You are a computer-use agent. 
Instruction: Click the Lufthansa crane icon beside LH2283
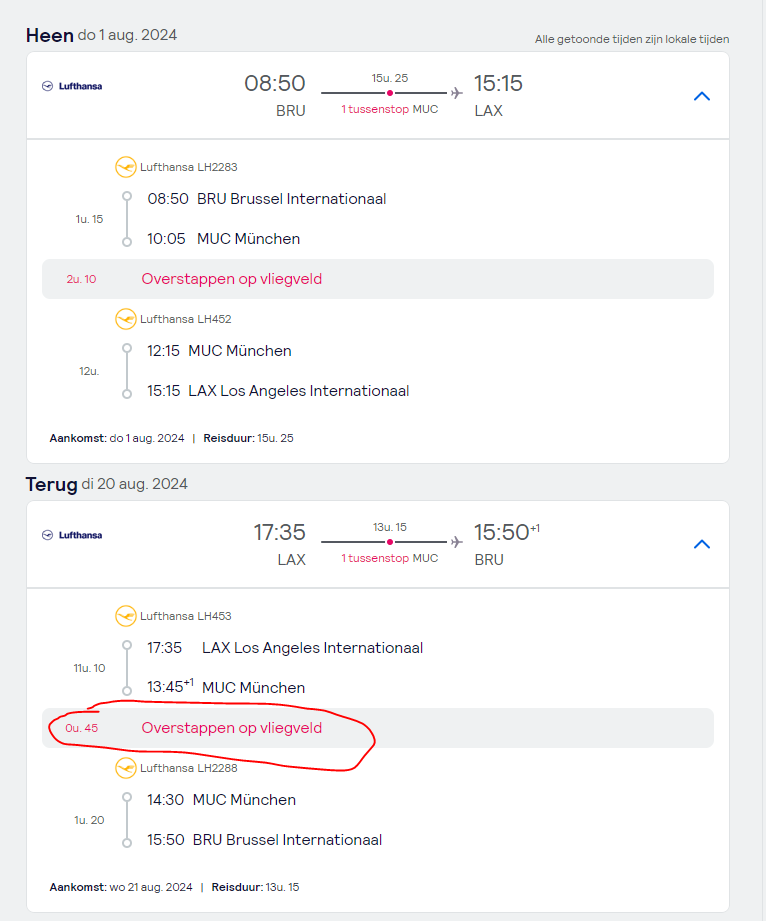click(126, 167)
